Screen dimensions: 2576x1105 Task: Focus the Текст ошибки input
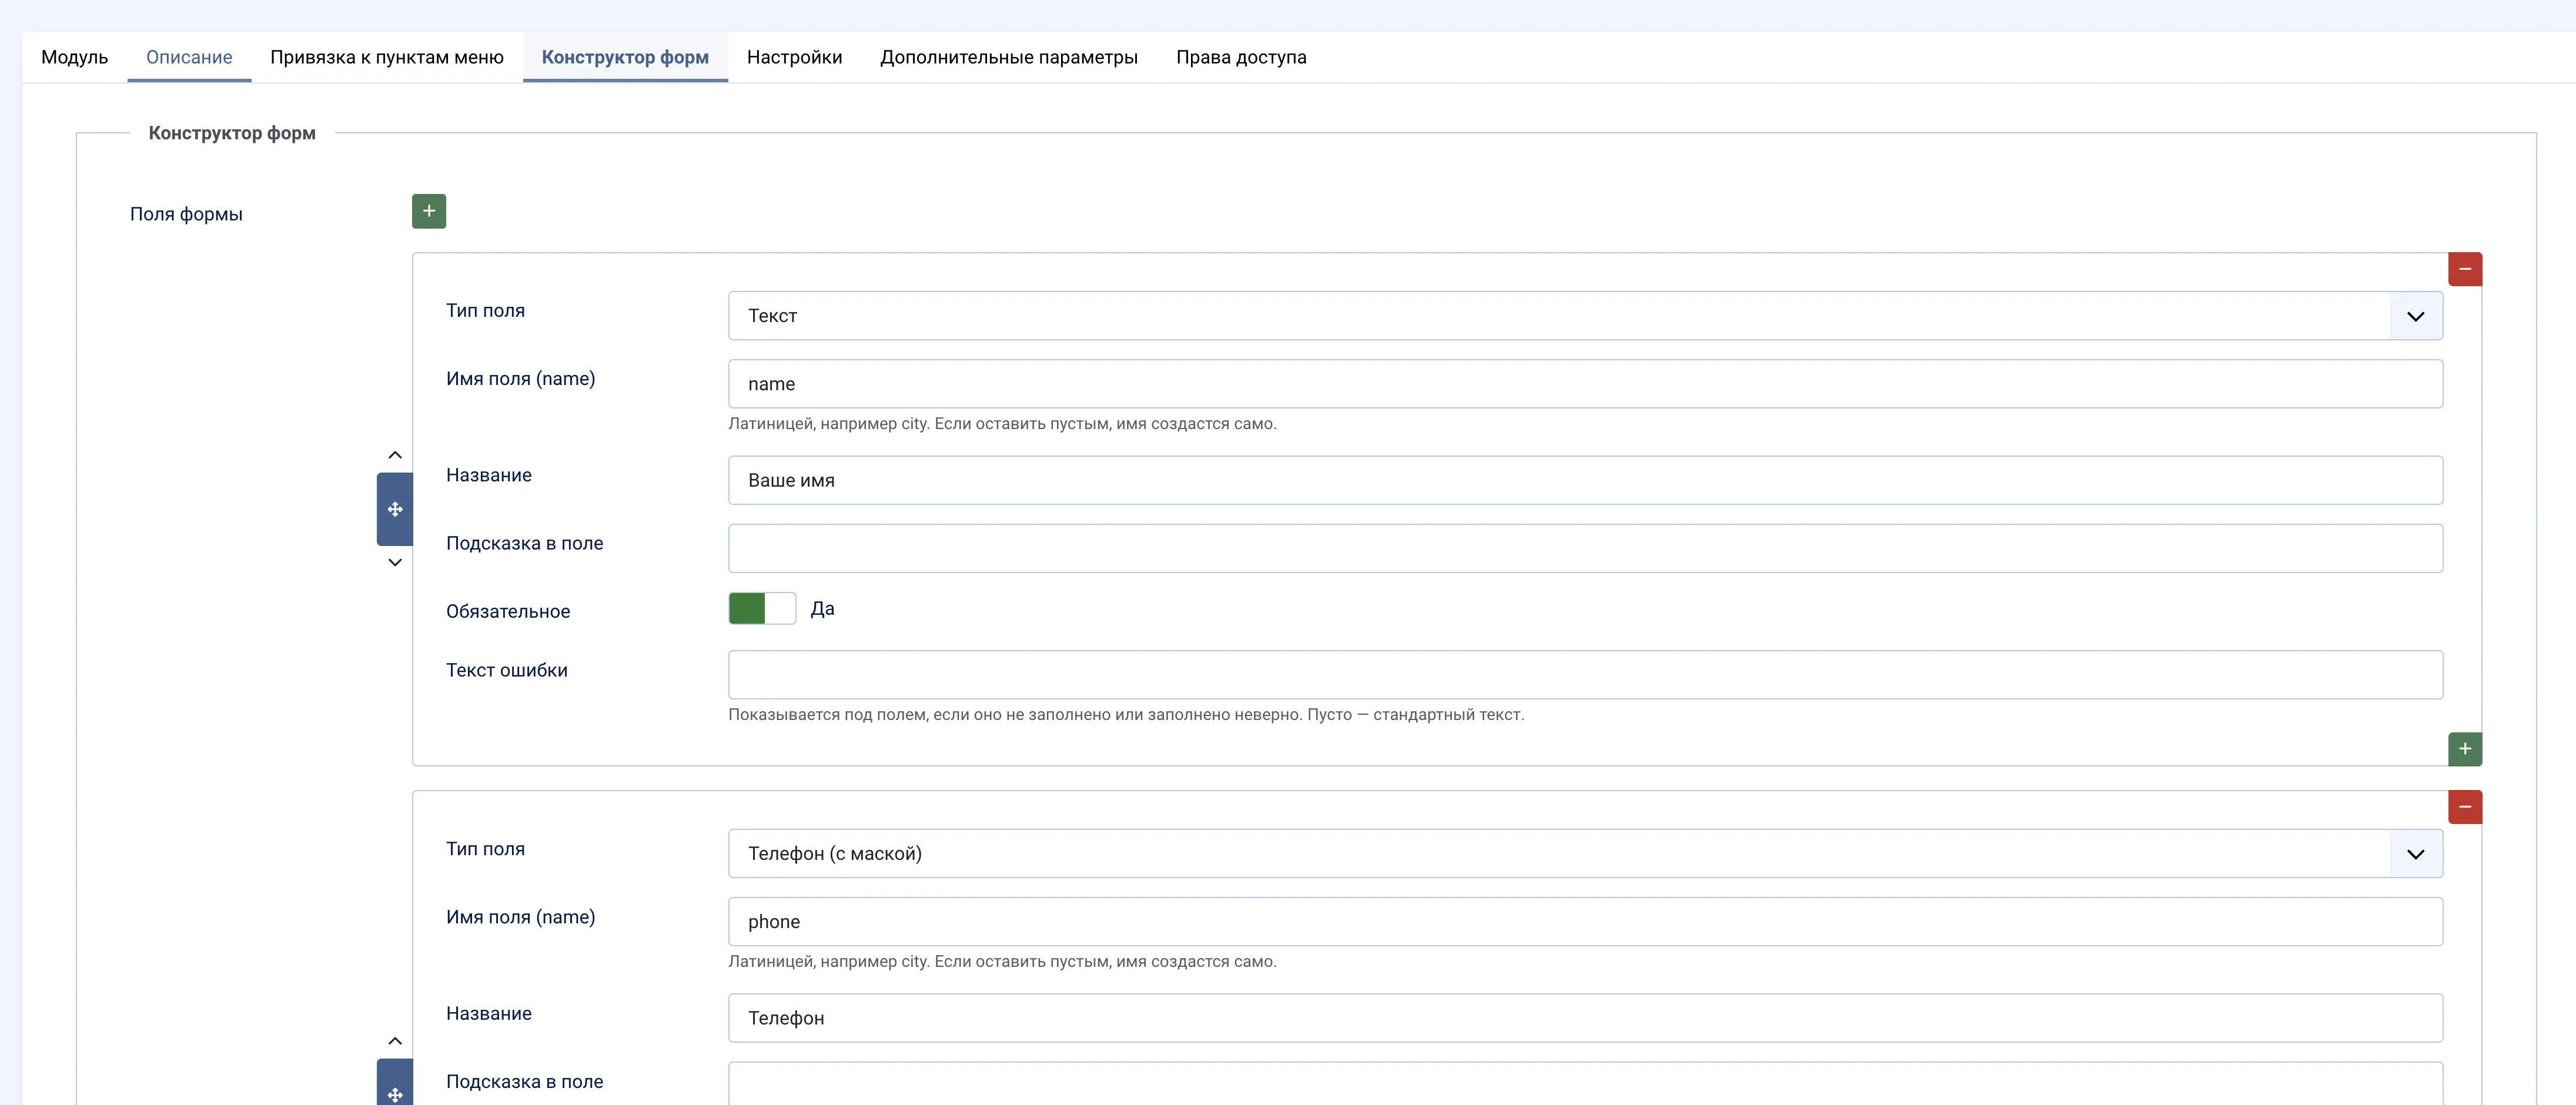1585,675
